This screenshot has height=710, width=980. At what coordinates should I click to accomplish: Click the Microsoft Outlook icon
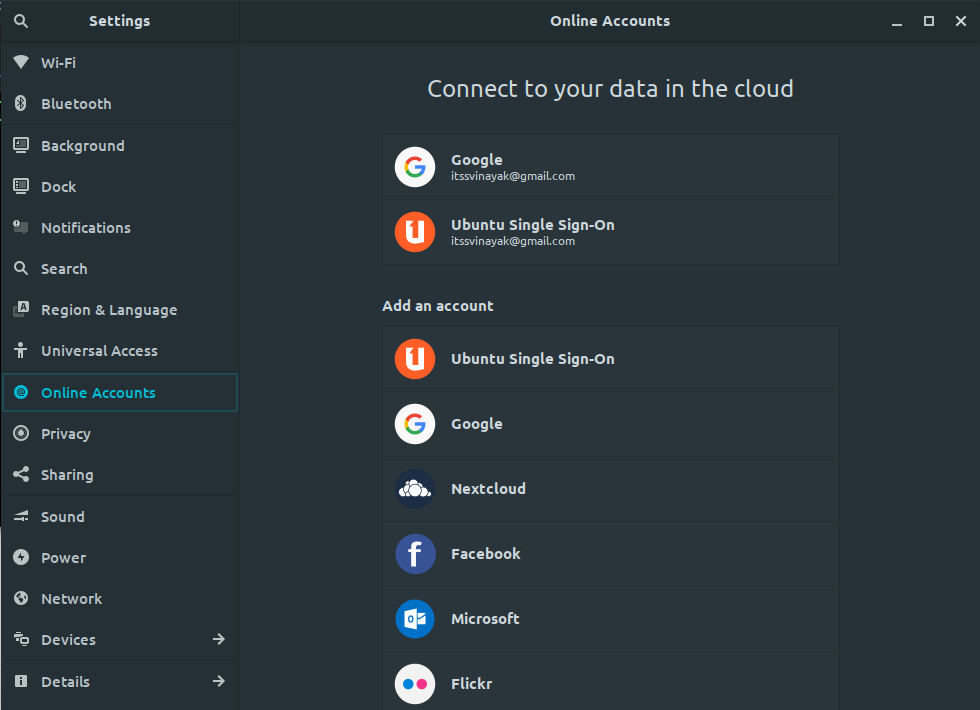[x=415, y=619]
